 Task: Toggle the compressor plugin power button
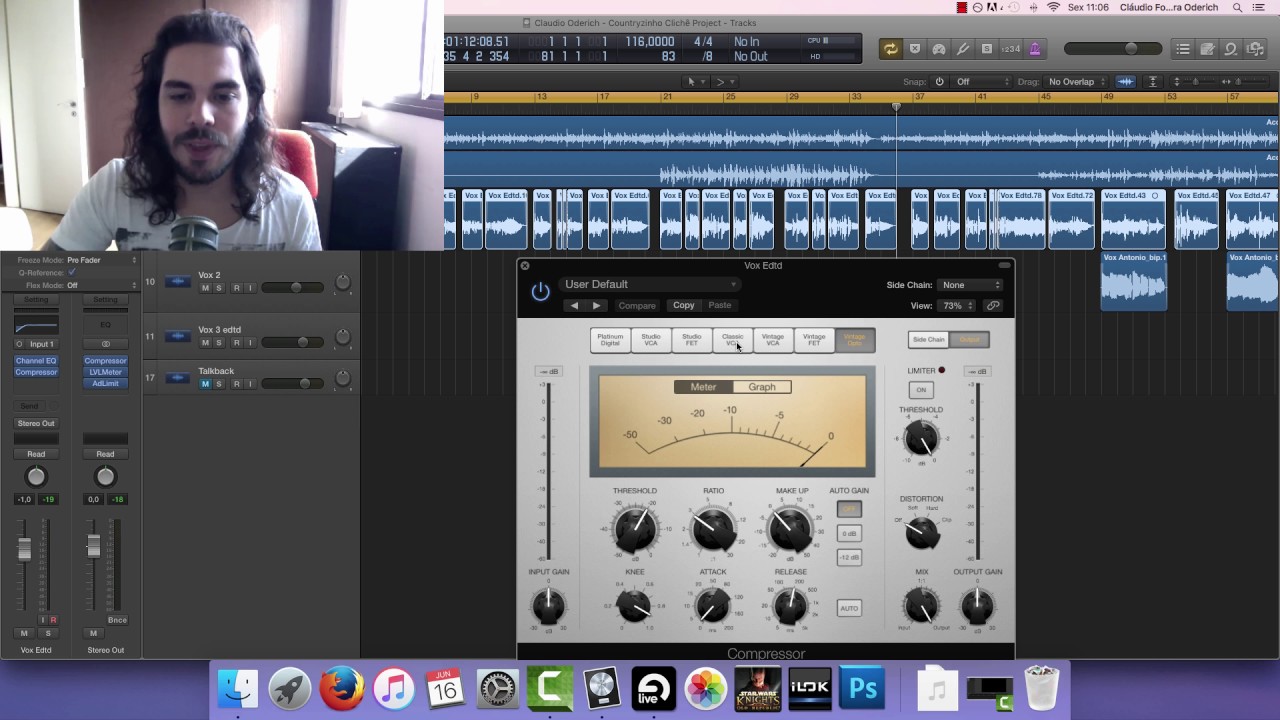540,293
